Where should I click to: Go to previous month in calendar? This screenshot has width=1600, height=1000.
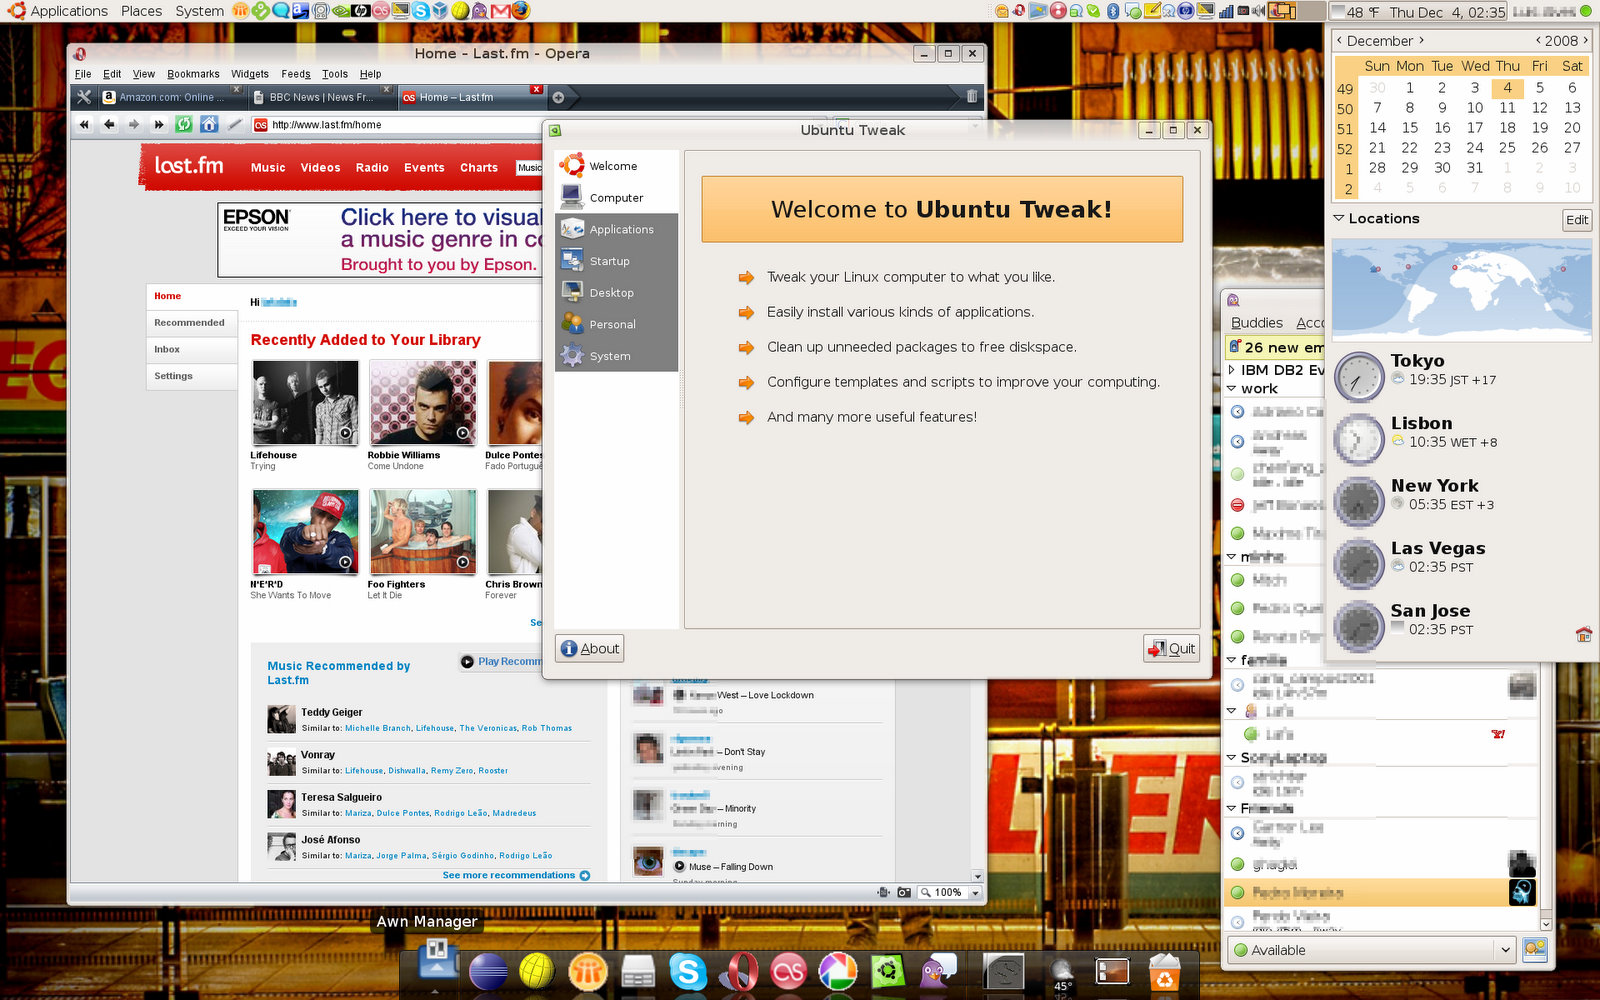click(1340, 41)
